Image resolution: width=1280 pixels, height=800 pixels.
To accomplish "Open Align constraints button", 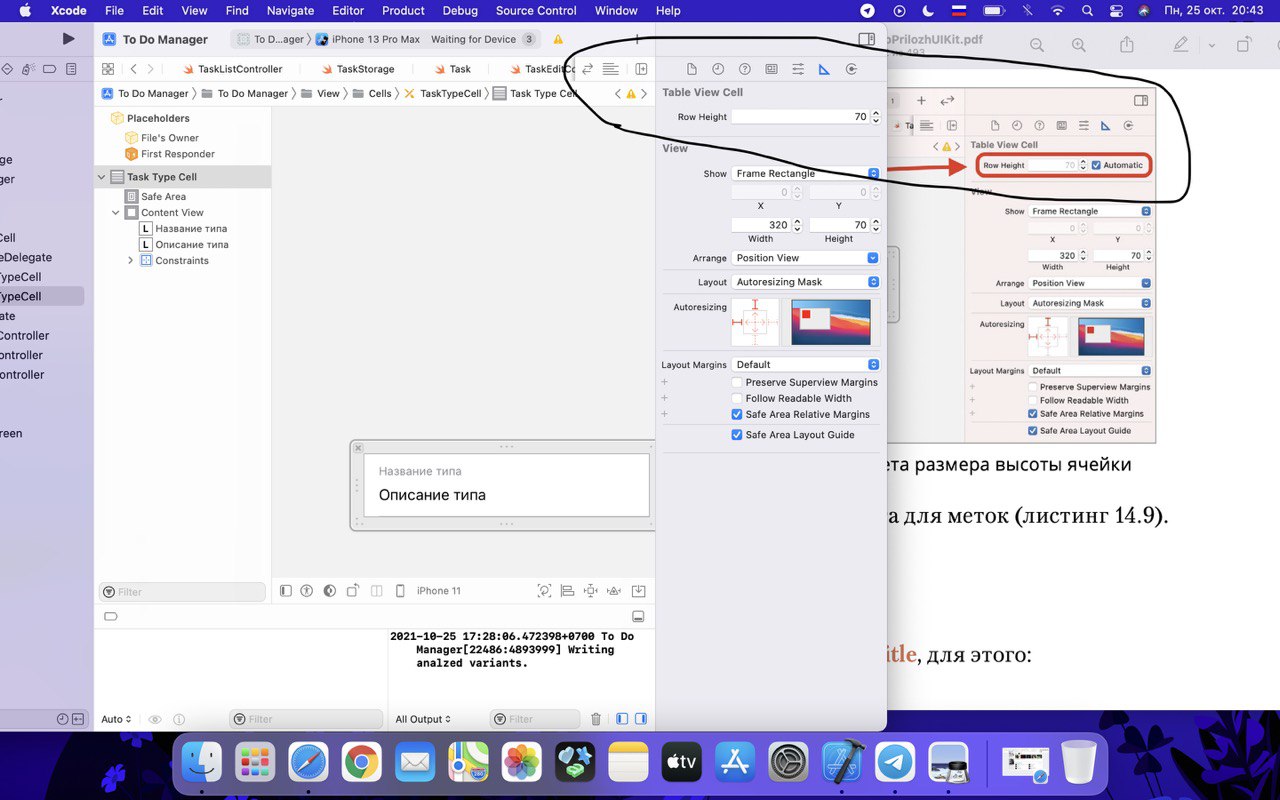I will [567, 591].
